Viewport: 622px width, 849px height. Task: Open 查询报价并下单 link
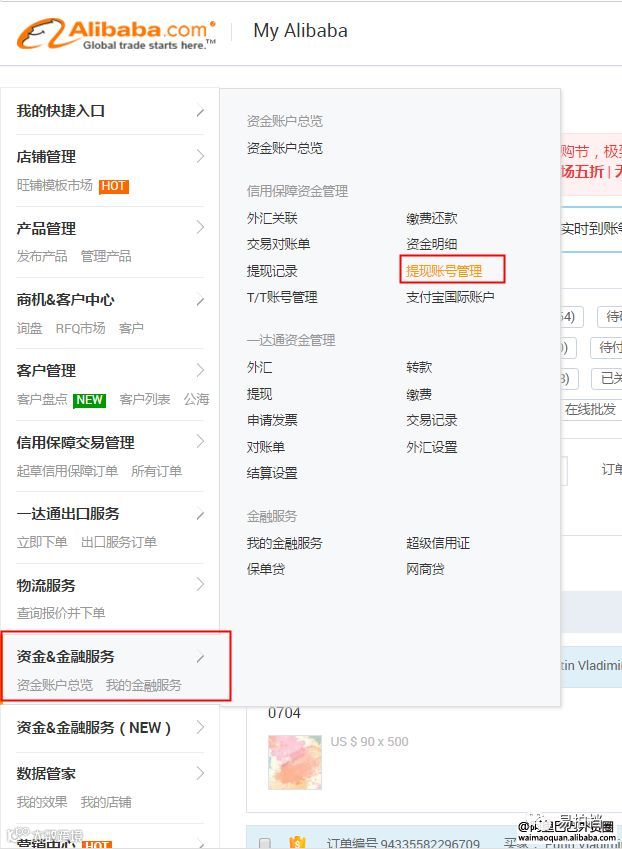(61, 613)
